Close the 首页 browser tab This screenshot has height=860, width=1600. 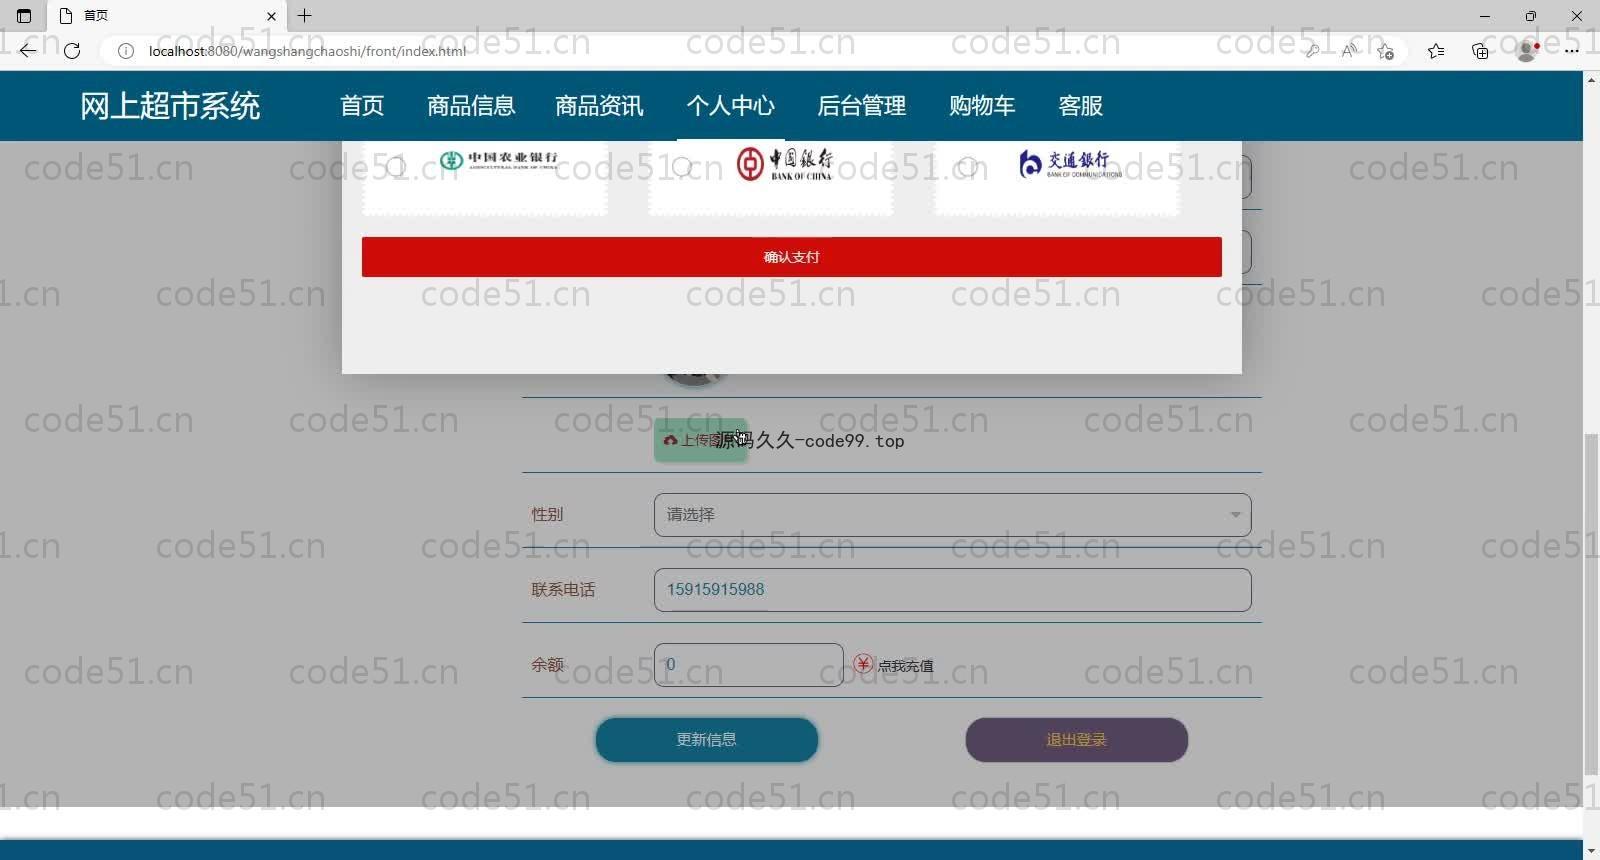pos(271,16)
